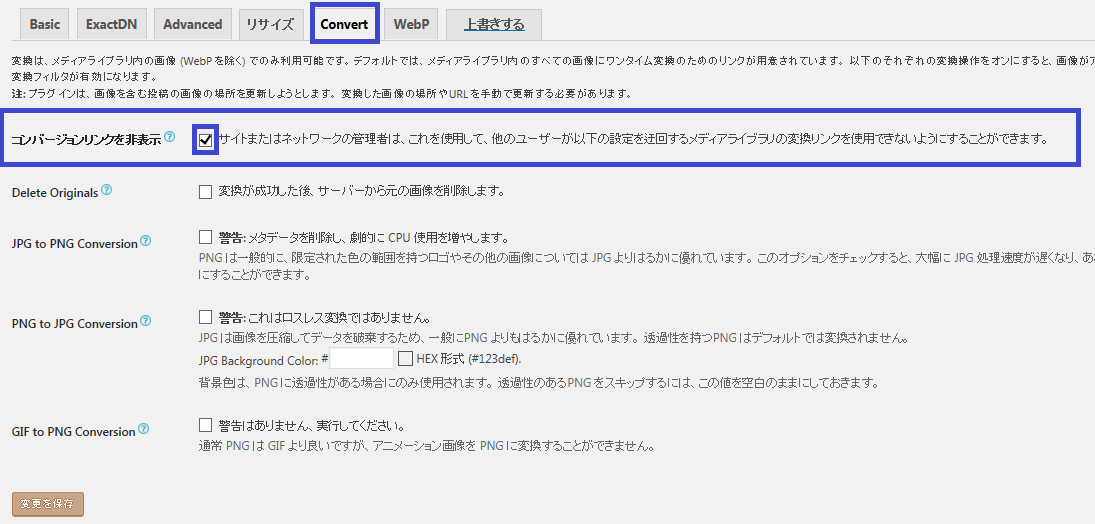1095x524 pixels.
Task: Enable the PNG to JPG Conversion checkbox
Action: [x=205, y=317]
